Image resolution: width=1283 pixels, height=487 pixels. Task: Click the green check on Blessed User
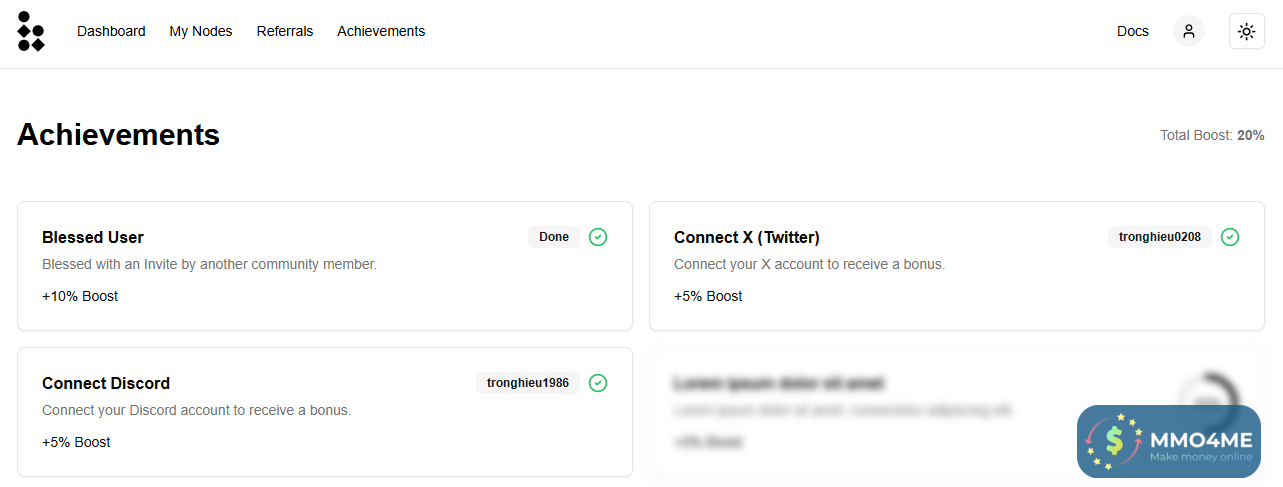598,237
